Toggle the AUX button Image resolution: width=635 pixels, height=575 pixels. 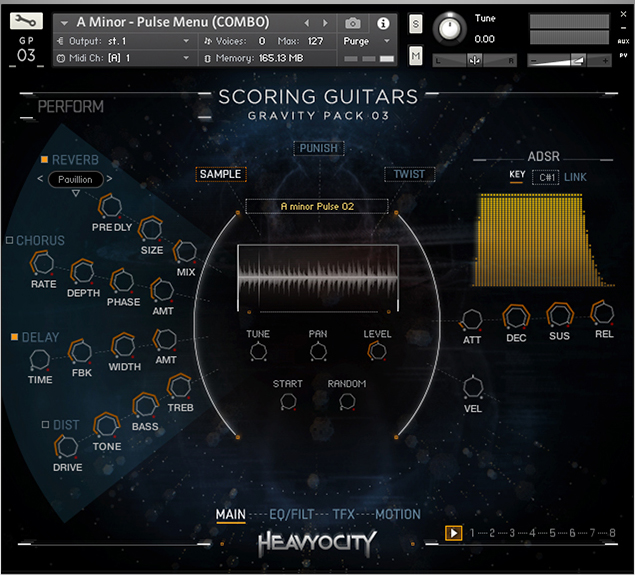click(623, 41)
